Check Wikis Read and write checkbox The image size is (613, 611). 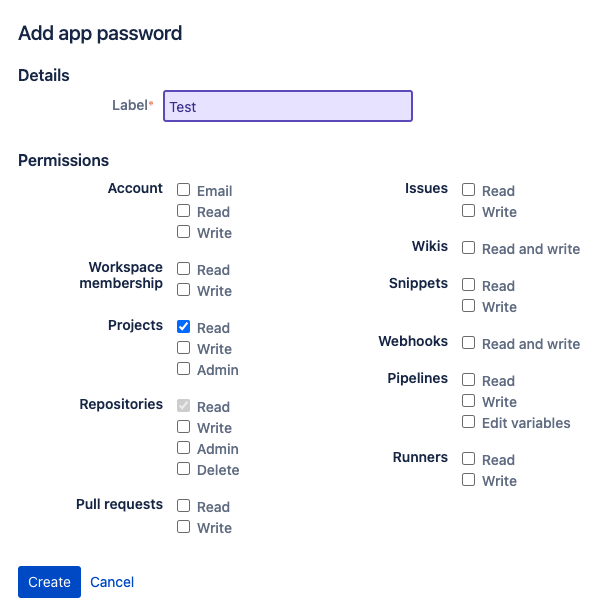click(469, 248)
